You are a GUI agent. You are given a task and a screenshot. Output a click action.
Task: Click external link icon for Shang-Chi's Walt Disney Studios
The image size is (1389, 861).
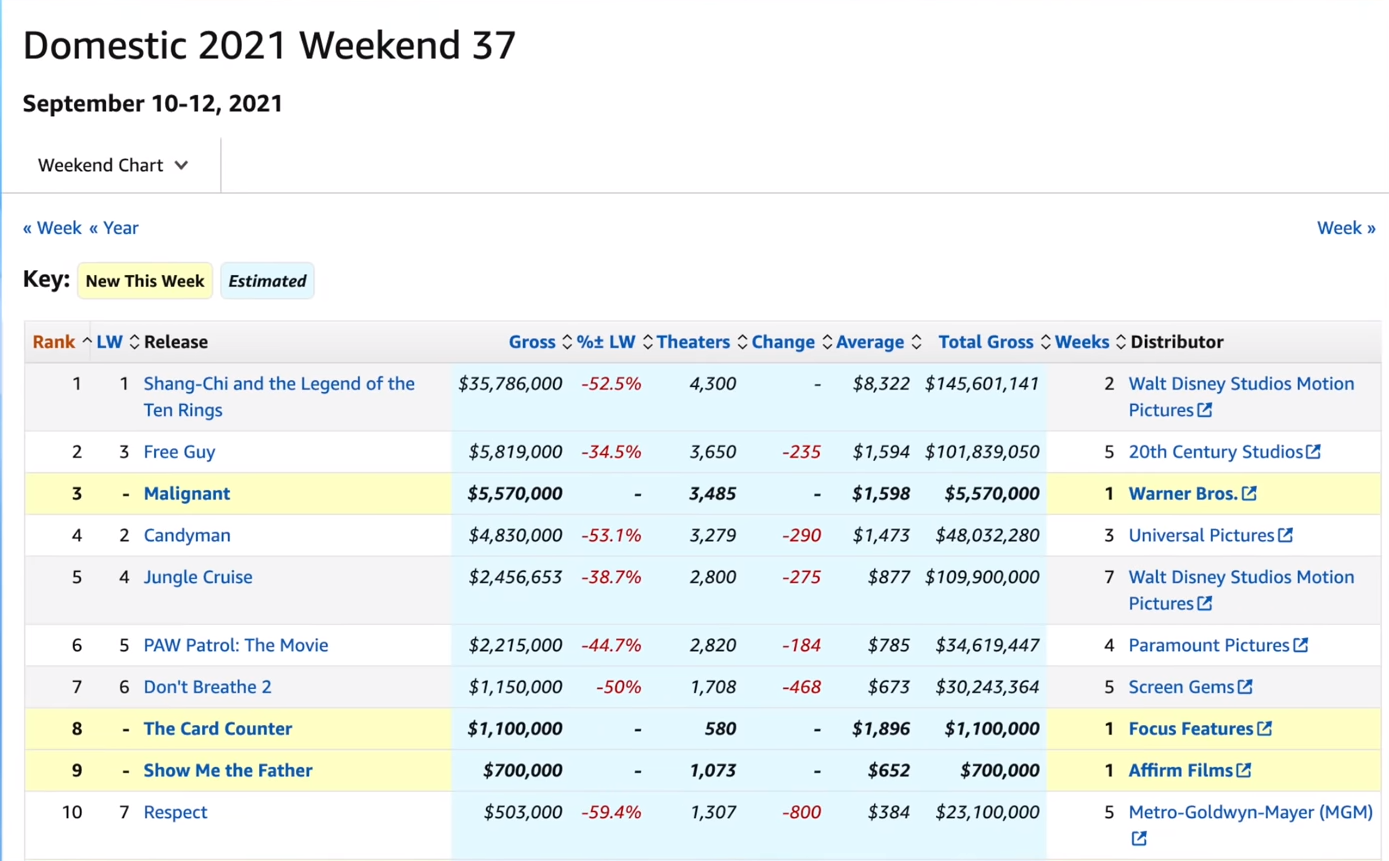(1205, 410)
